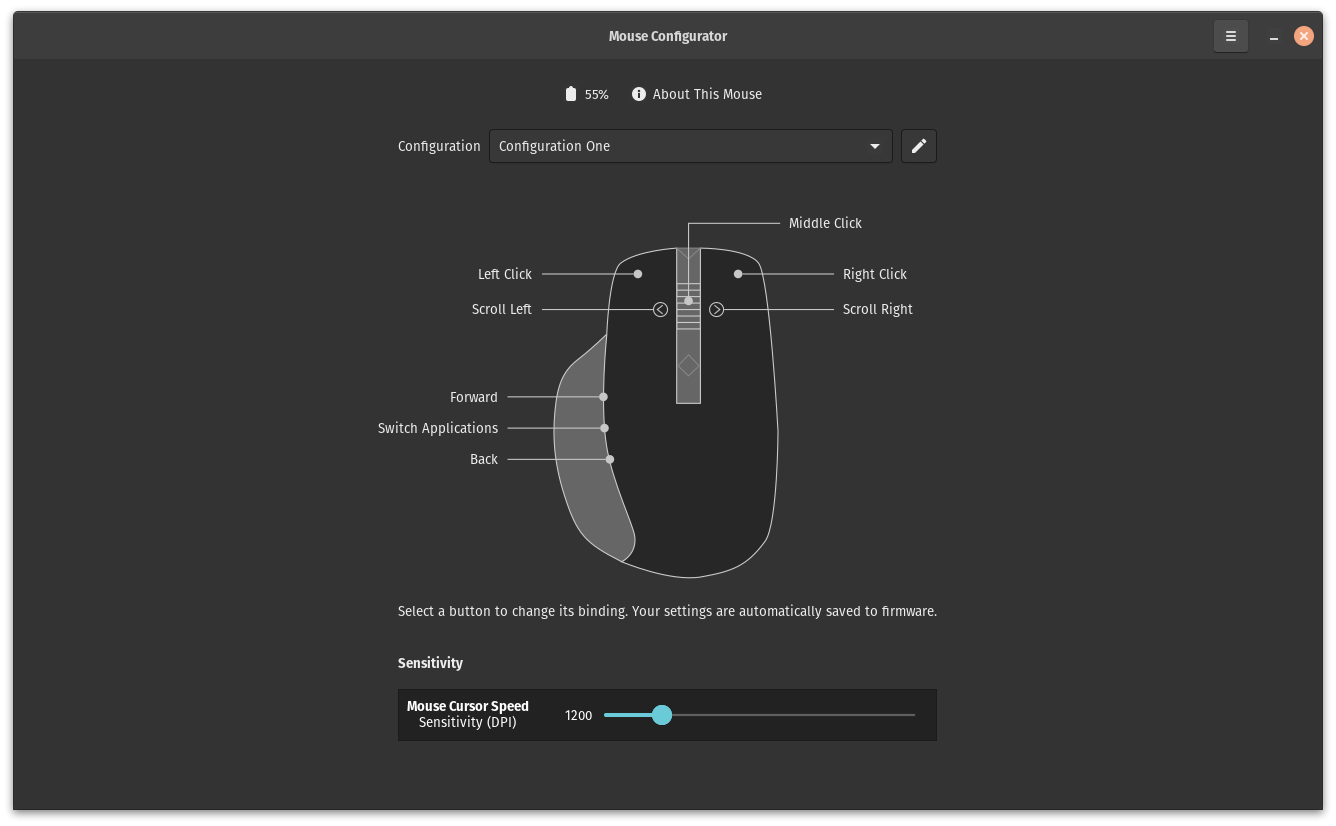This screenshot has width=1336, height=826.
Task: Select the Middle Click label
Action: [x=825, y=223]
